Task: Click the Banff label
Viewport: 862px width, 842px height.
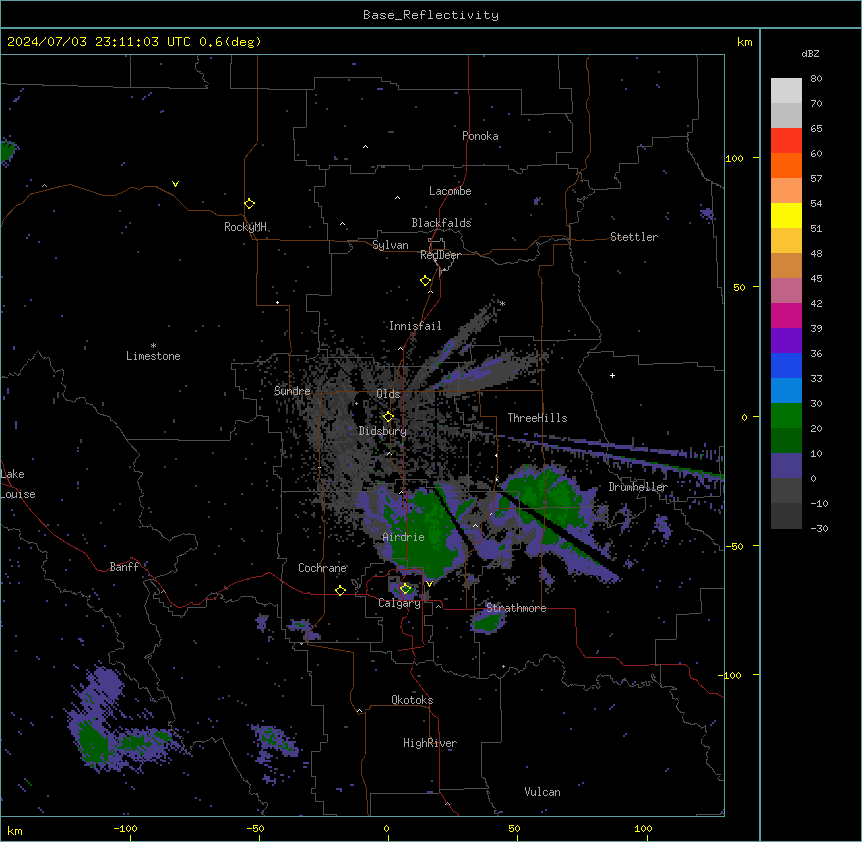Action: point(124,567)
